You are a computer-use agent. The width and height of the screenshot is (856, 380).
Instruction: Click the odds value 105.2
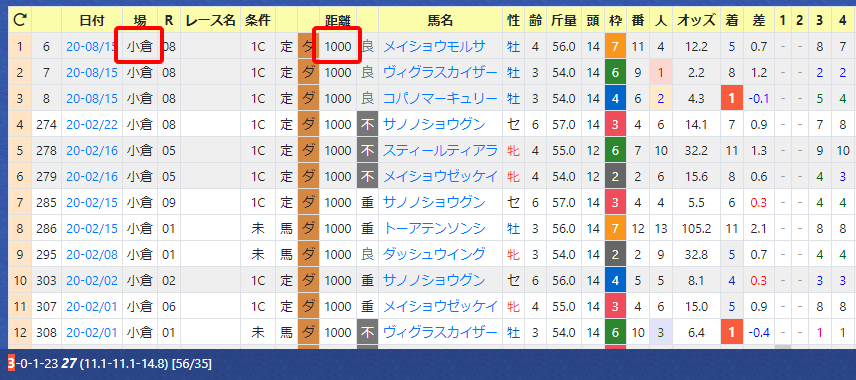pyautogui.click(x=696, y=229)
